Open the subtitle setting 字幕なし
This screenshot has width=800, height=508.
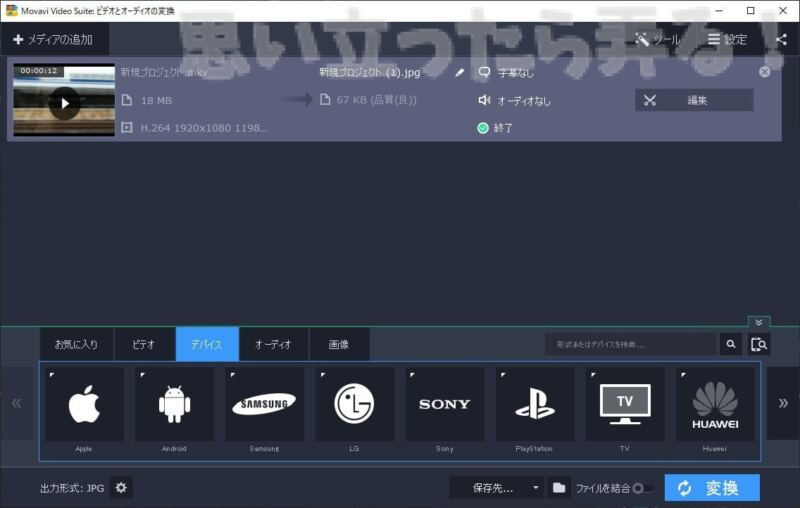tap(506, 72)
